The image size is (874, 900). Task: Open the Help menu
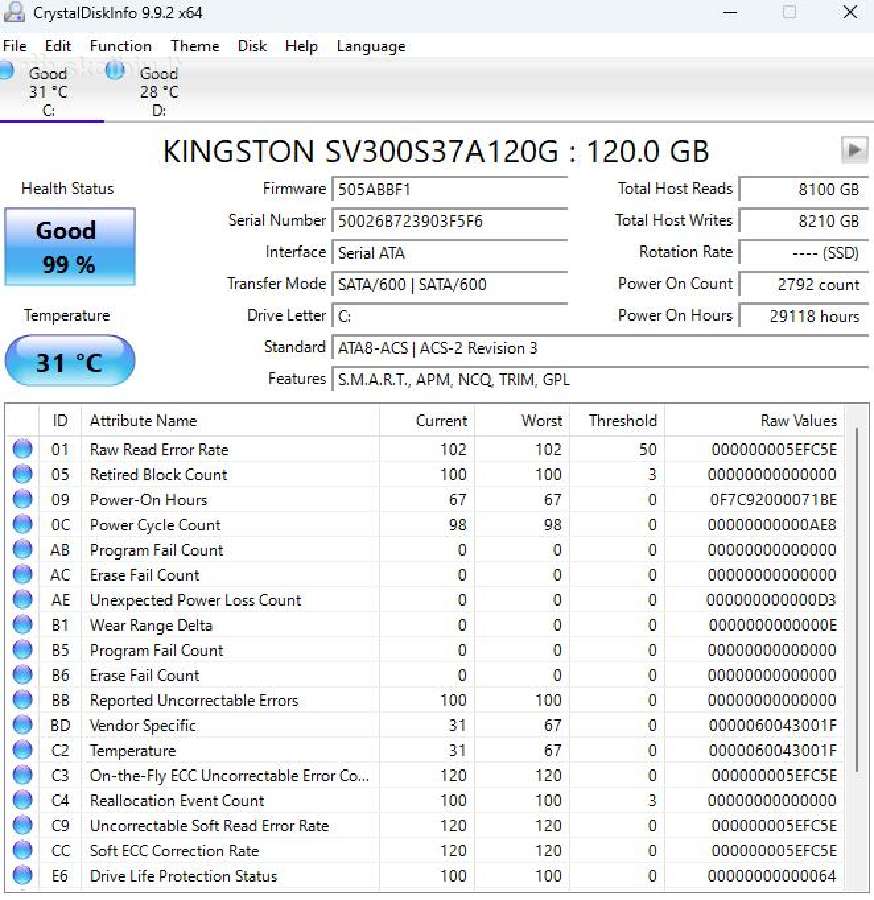(301, 46)
